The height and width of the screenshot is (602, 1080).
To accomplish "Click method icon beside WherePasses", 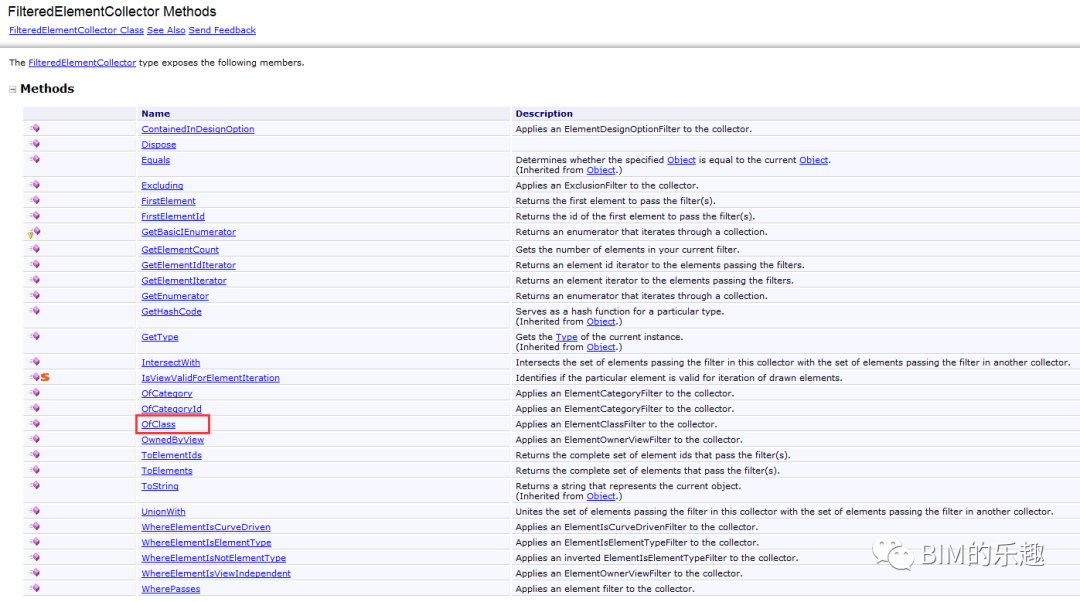I will (x=35, y=588).
